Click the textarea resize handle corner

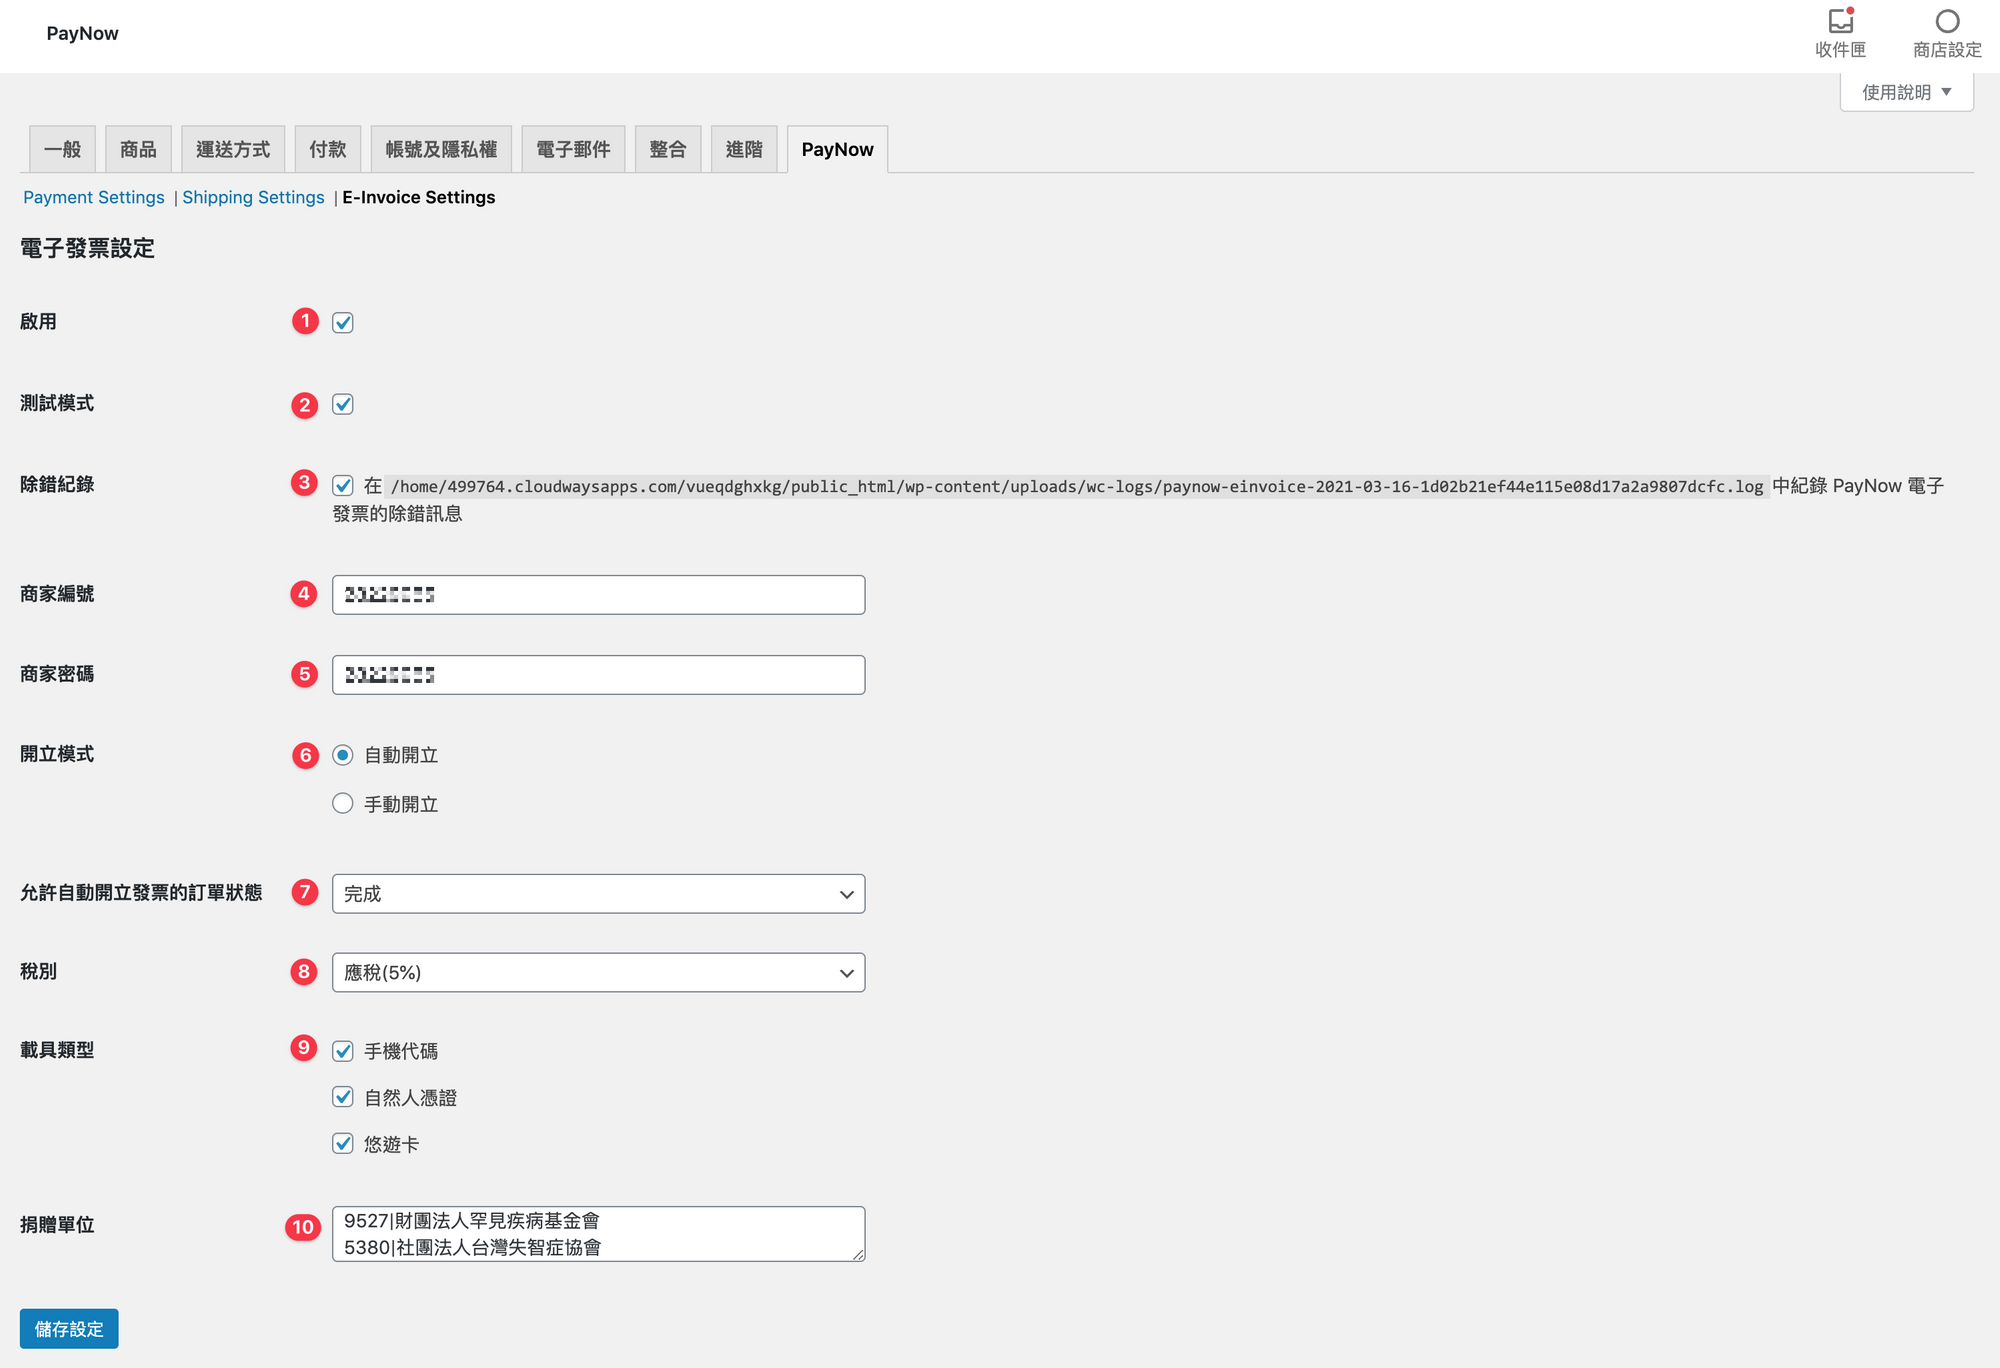click(x=858, y=1254)
